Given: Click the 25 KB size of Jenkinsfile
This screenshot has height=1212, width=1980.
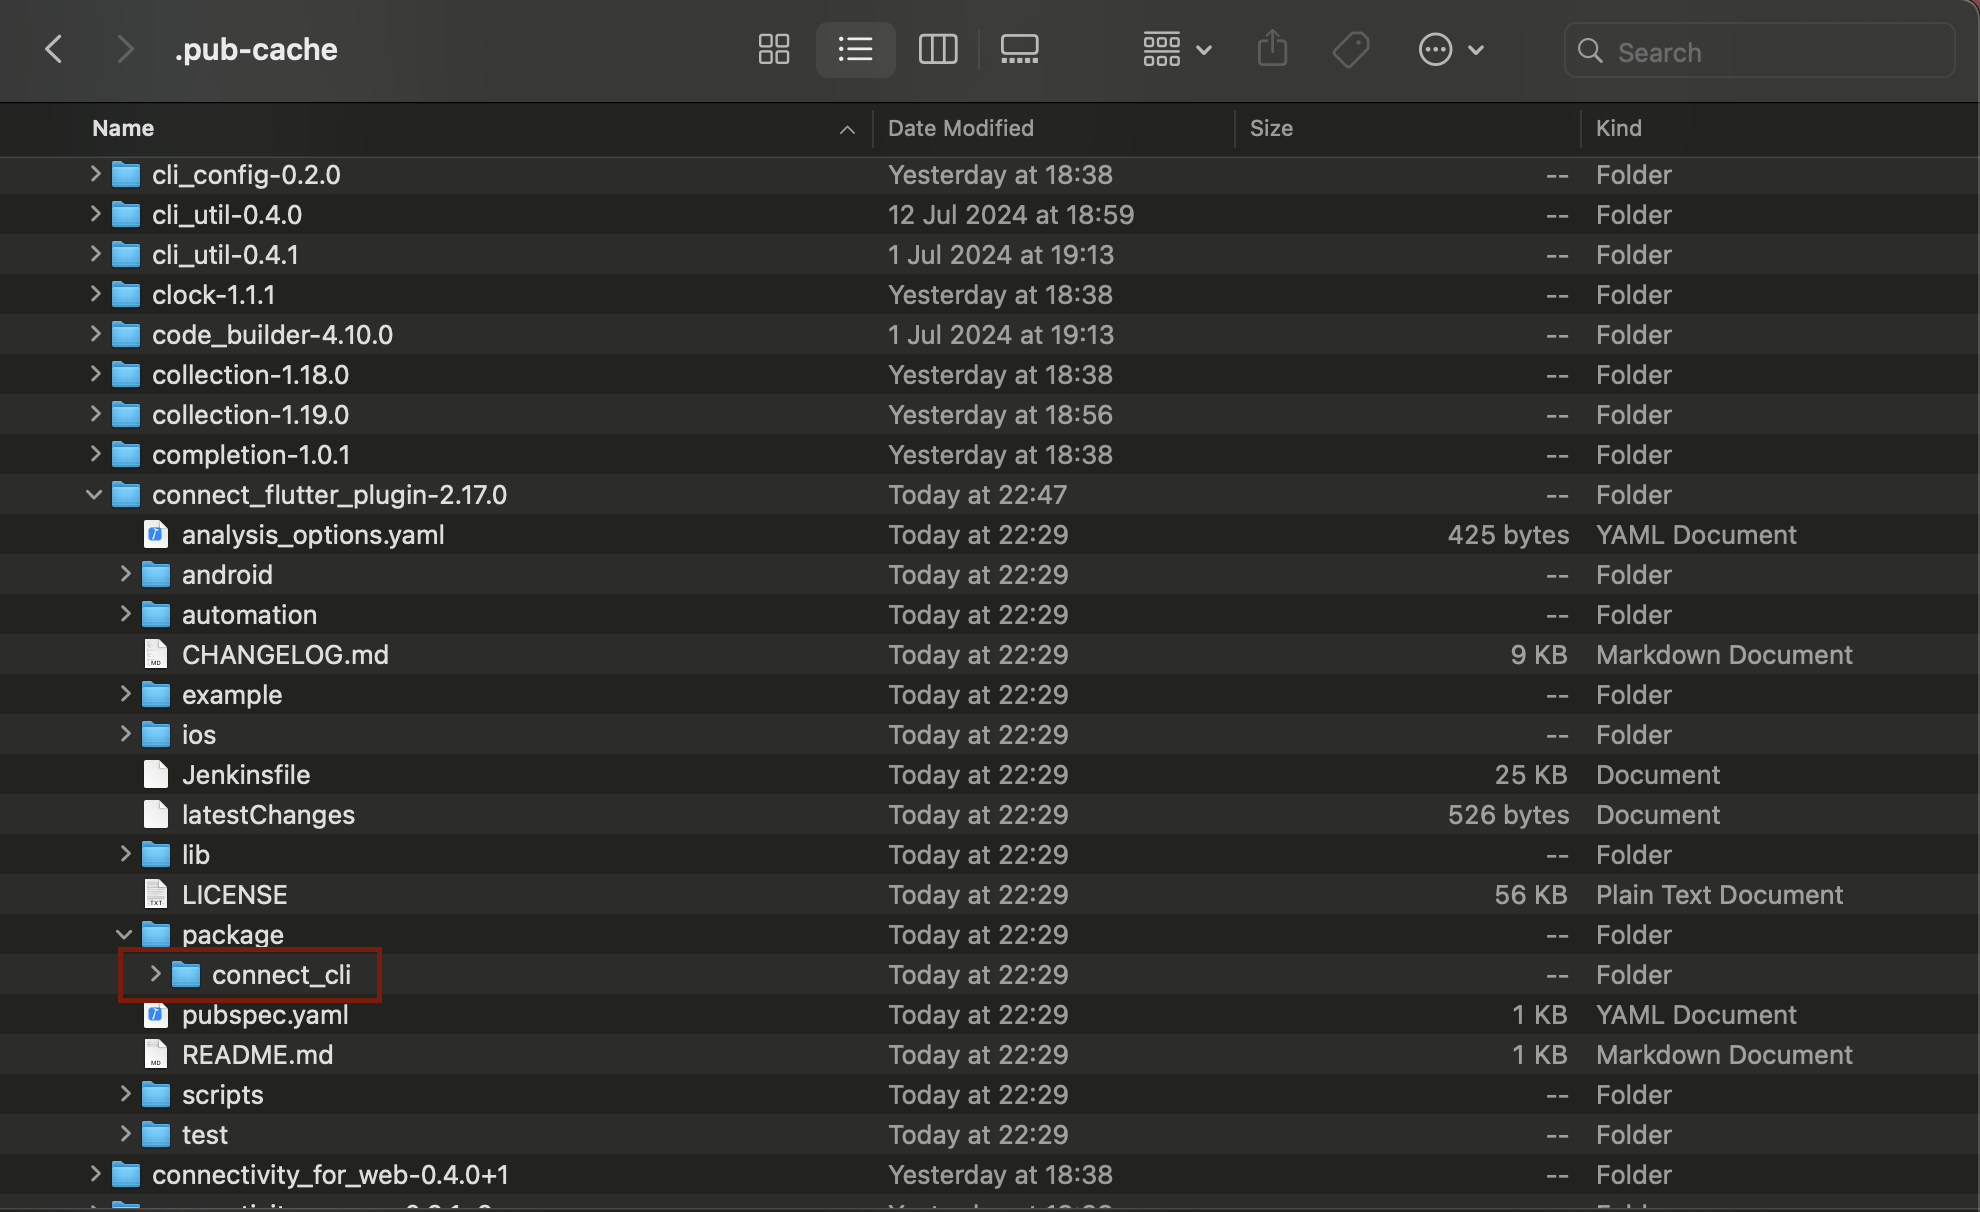Looking at the screenshot, I should (x=1531, y=774).
